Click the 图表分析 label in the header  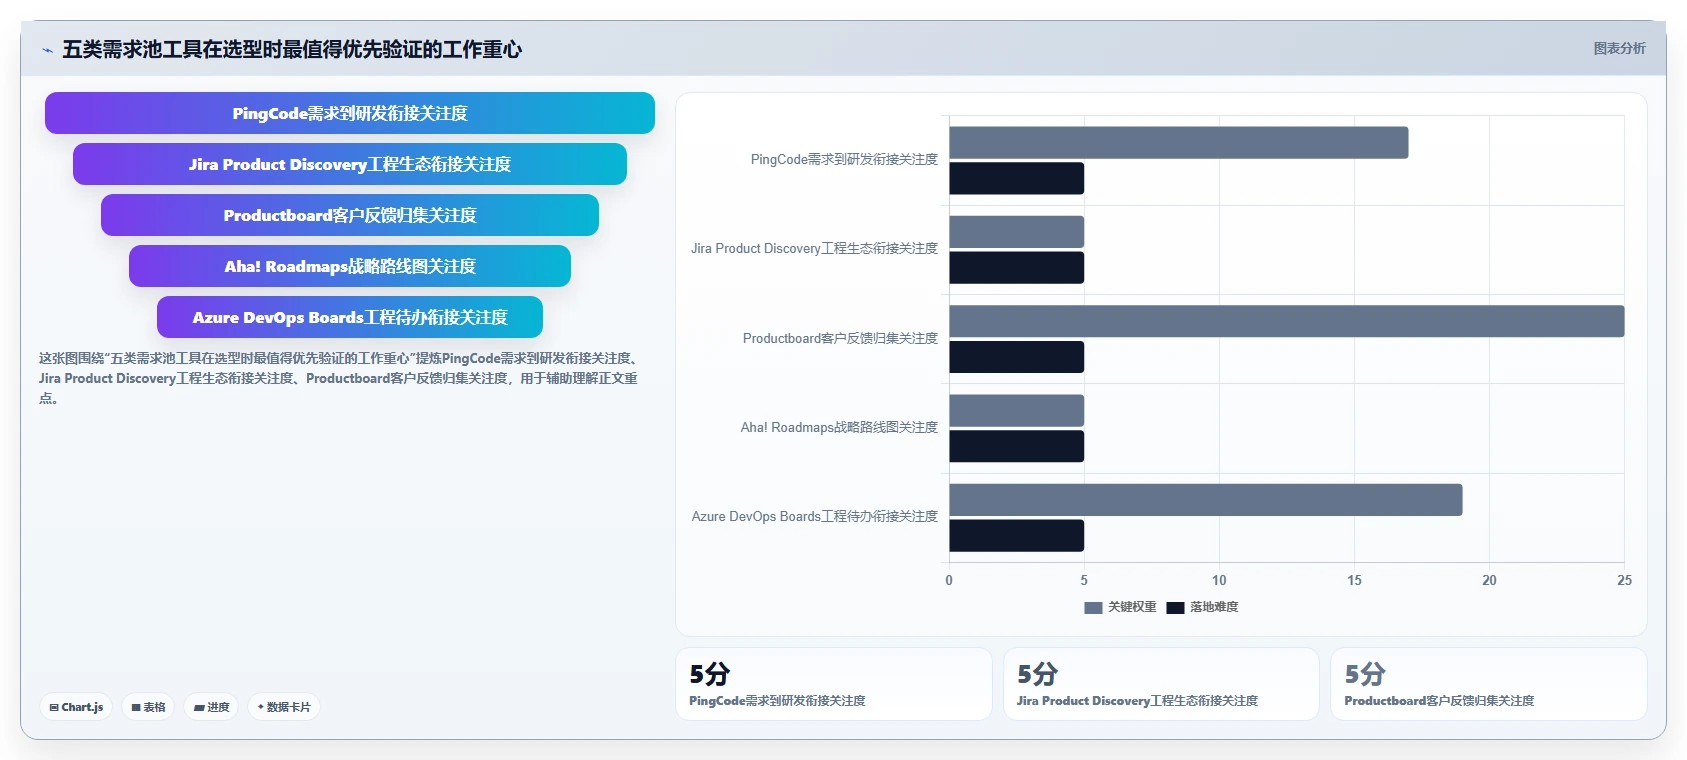pyautogui.click(x=1619, y=48)
